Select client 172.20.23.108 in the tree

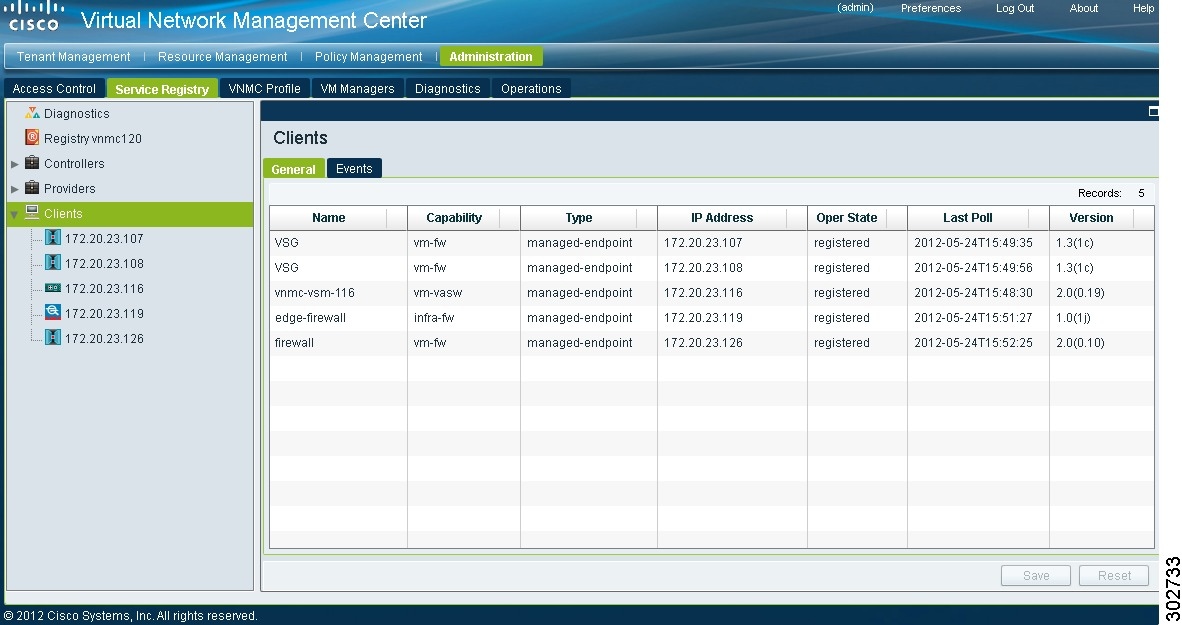104,263
